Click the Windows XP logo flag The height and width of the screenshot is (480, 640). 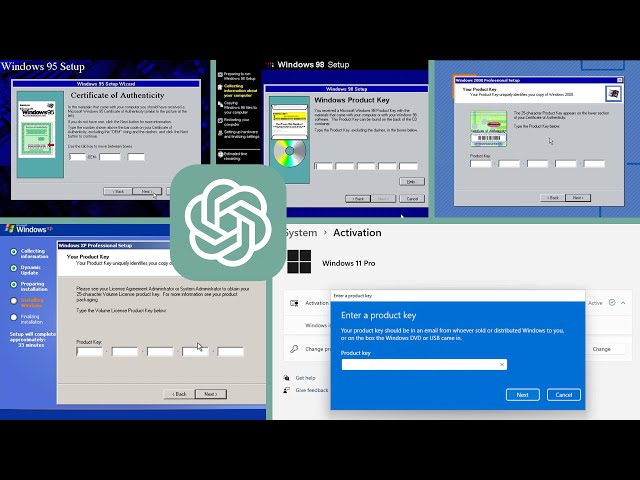tap(10, 228)
